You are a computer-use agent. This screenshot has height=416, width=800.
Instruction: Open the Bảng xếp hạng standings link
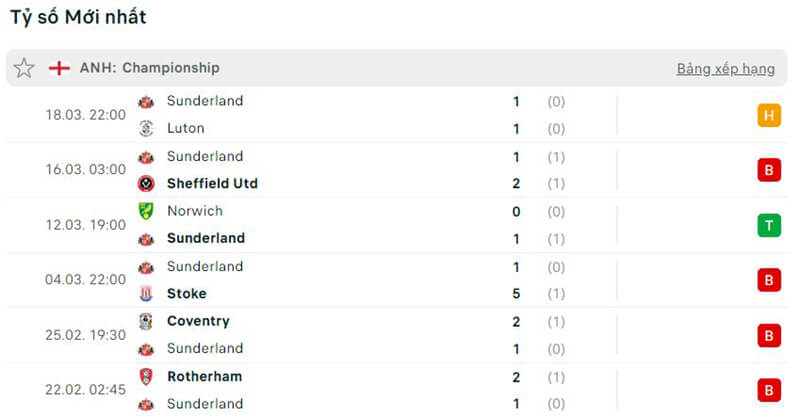(725, 69)
